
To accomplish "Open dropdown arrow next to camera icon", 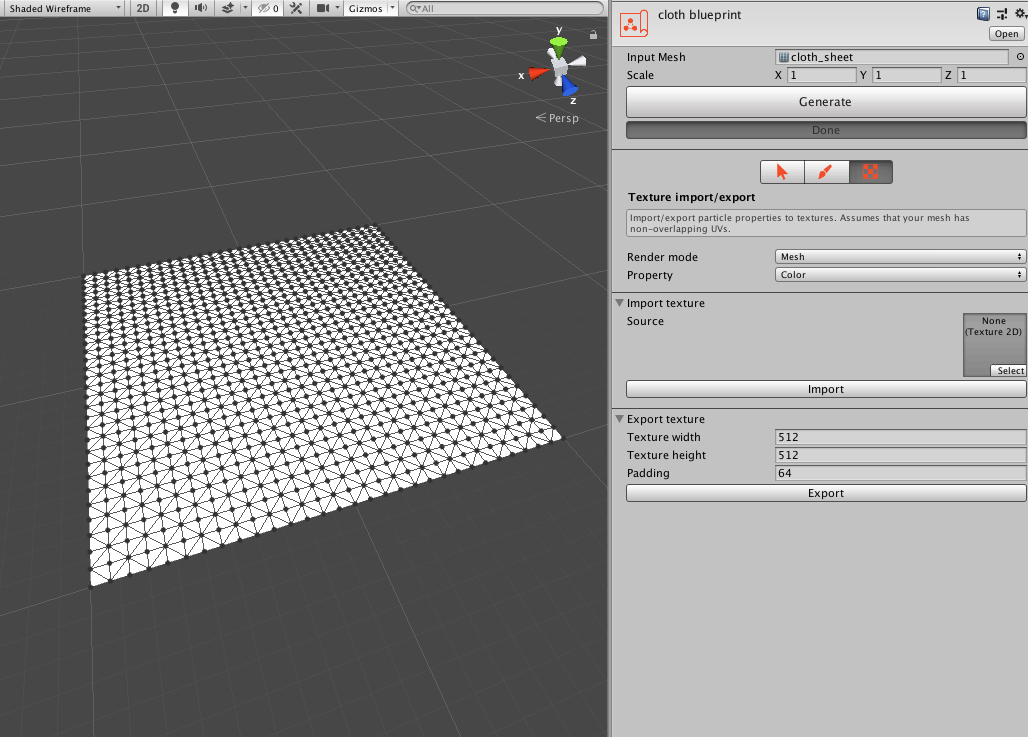I will [x=338, y=9].
